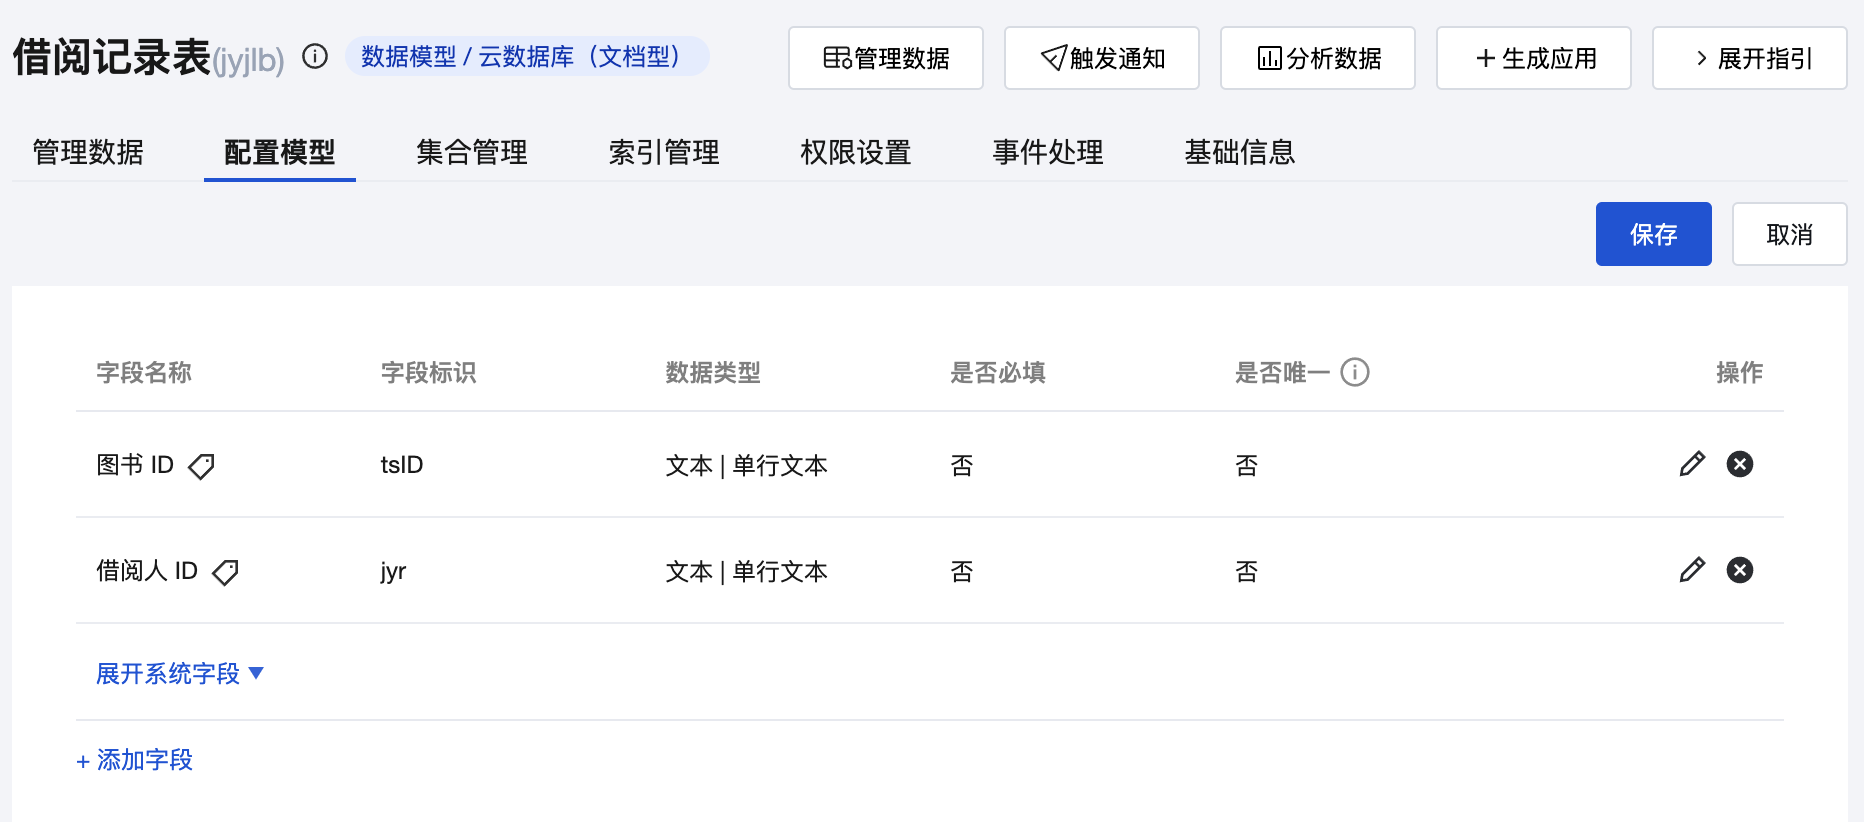Expand system fields via 展开系统字段
This screenshot has width=1864, height=822.
pos(180,673)
